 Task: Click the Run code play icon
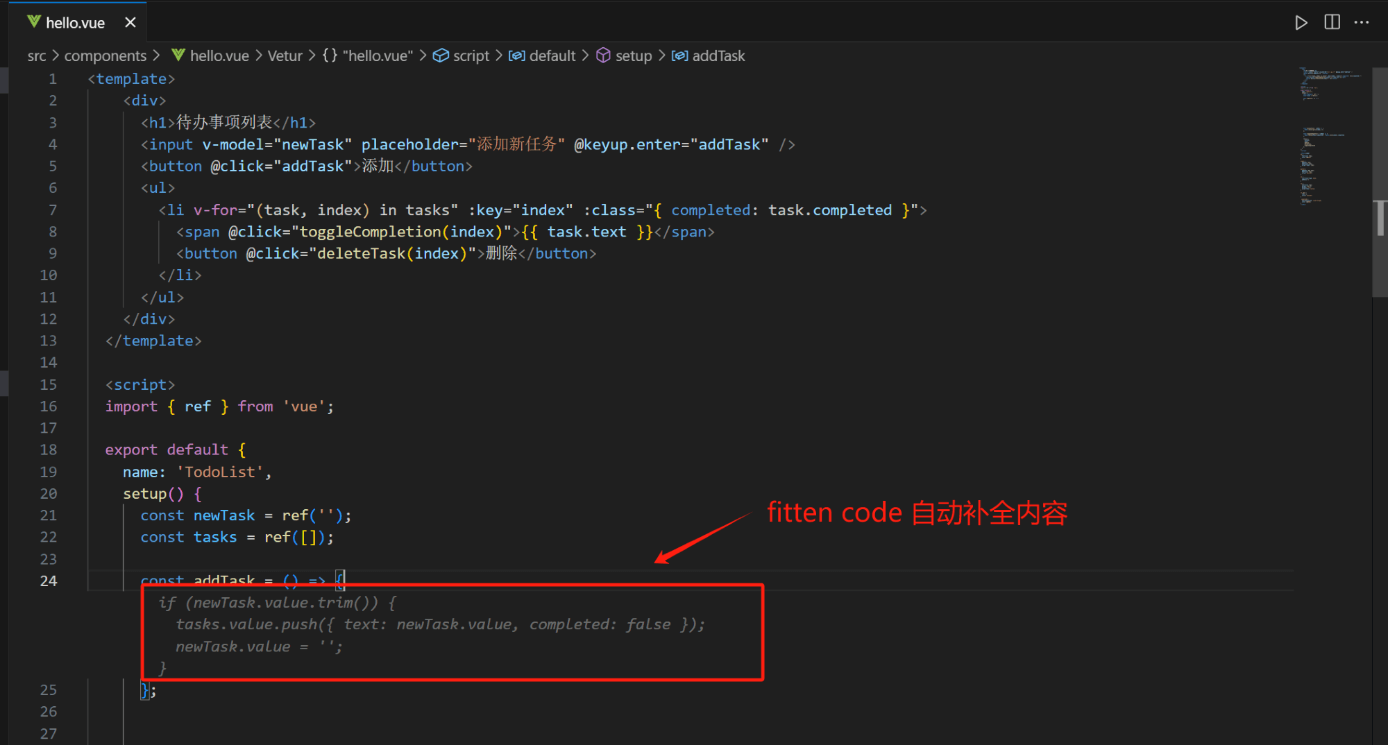tap(1301, 22)
